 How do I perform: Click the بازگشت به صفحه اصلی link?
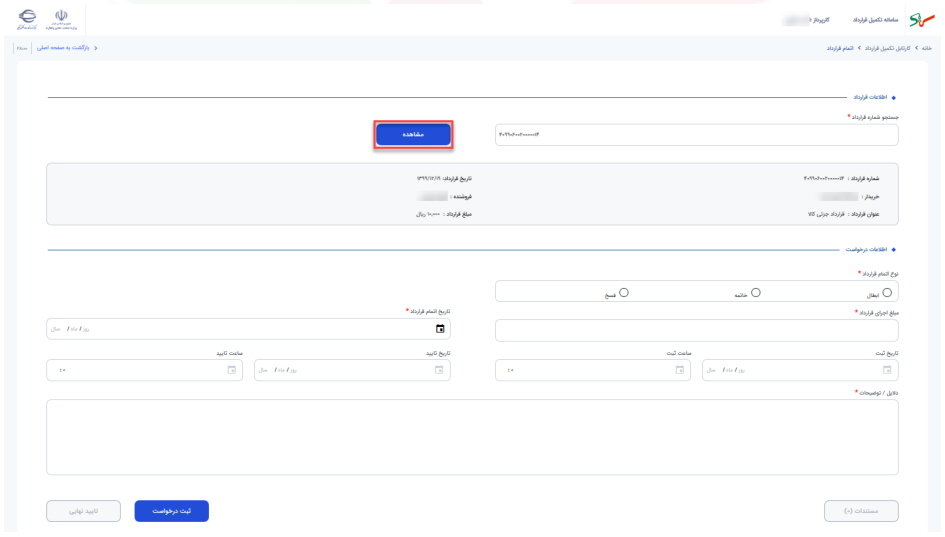pyautogui.click(x=63, y=48)
